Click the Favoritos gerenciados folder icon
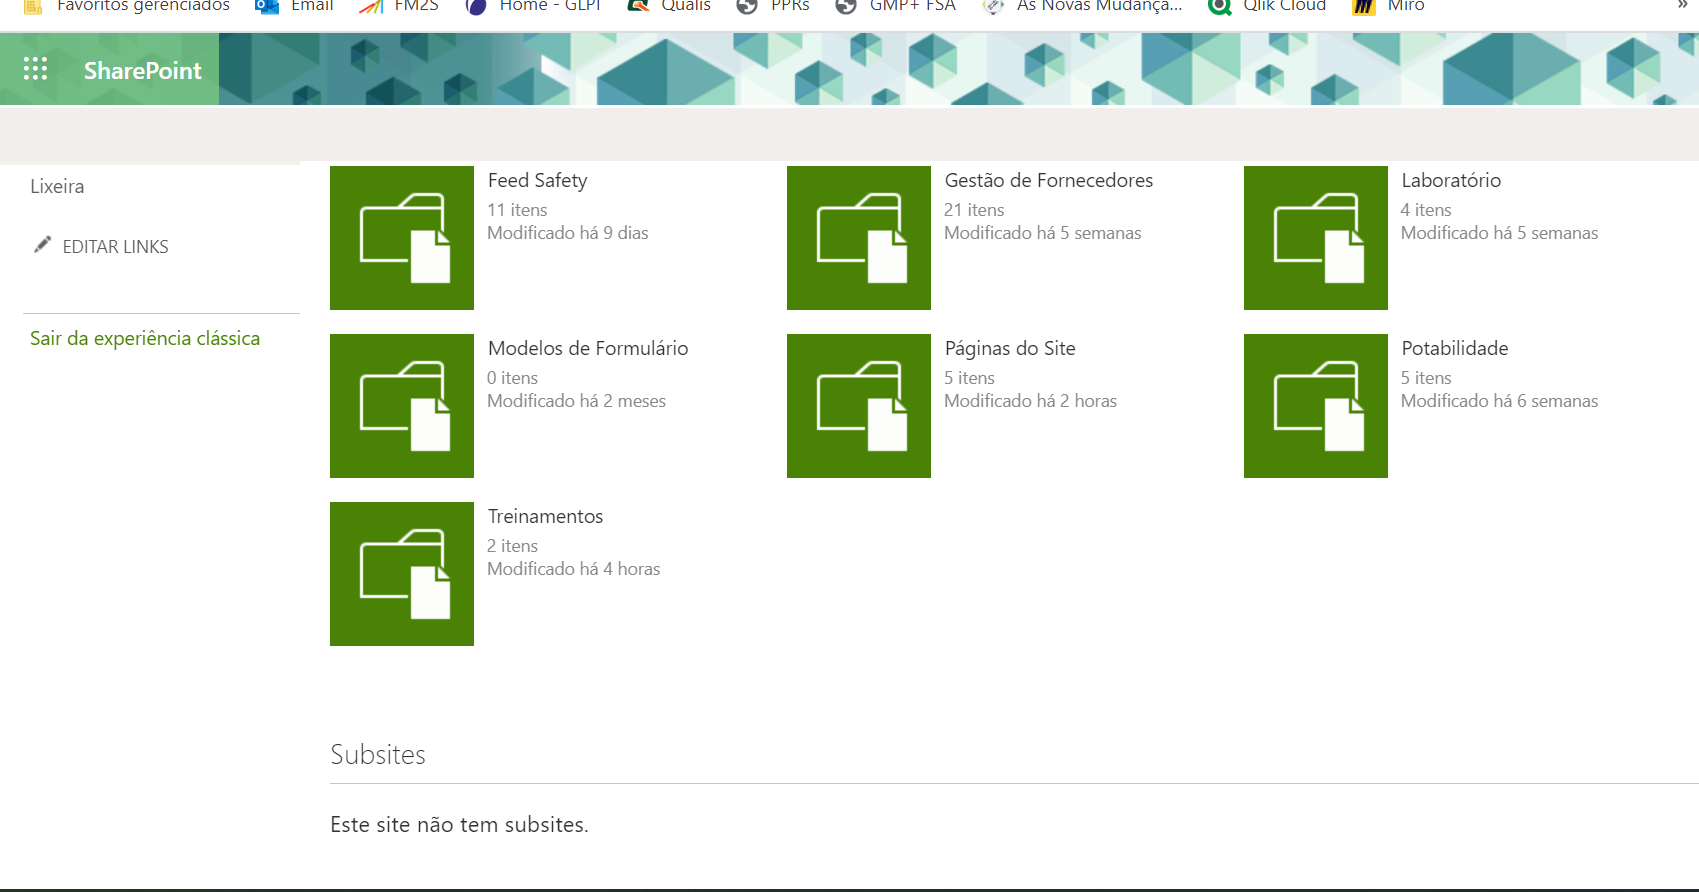The width and height of the screenshot is (1699, 892). (33, 6)
